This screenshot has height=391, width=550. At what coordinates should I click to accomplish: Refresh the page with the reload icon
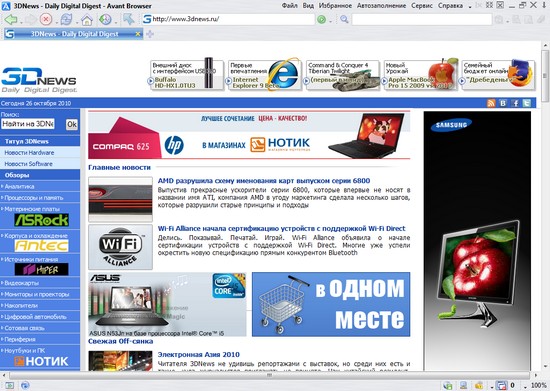pos(66,19)
